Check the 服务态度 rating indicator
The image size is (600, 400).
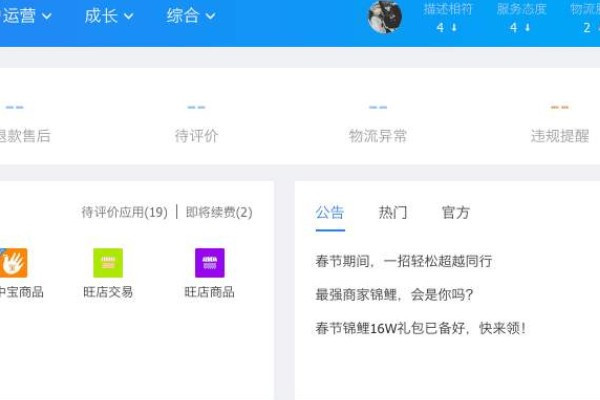[x=521, y=18]
